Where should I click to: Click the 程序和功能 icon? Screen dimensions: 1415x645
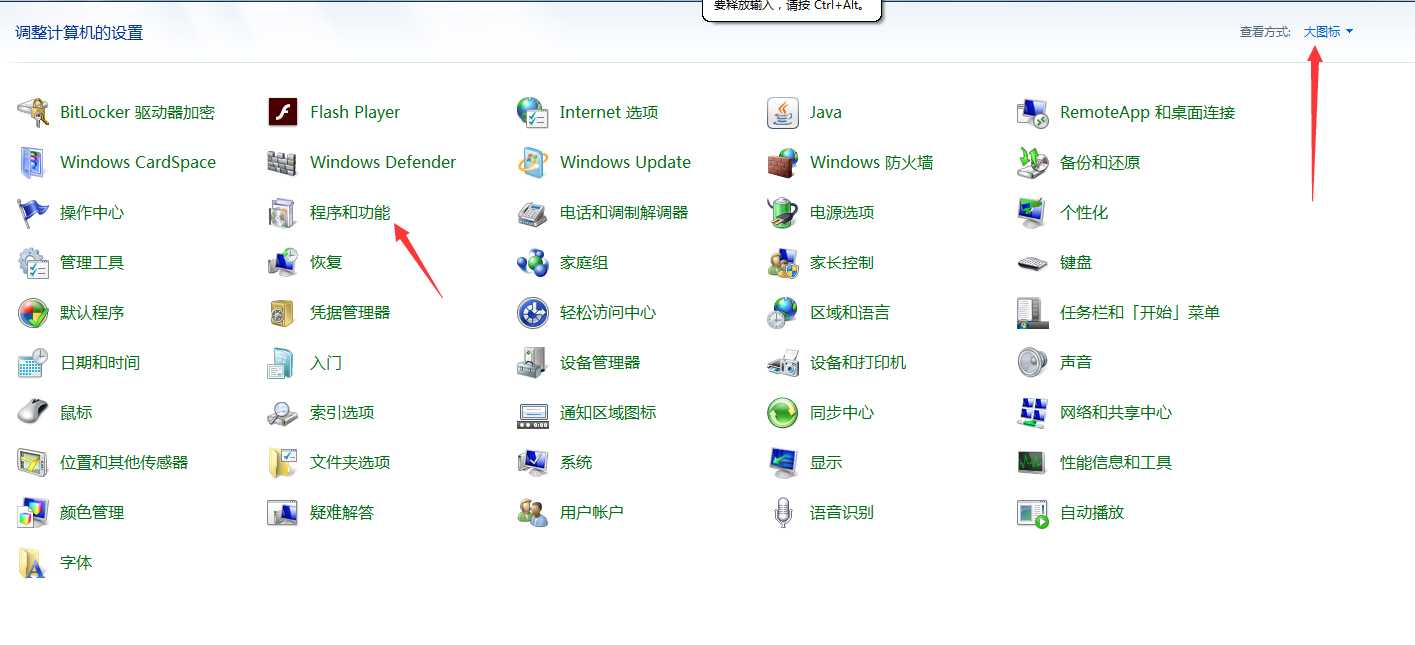(283, 212)
